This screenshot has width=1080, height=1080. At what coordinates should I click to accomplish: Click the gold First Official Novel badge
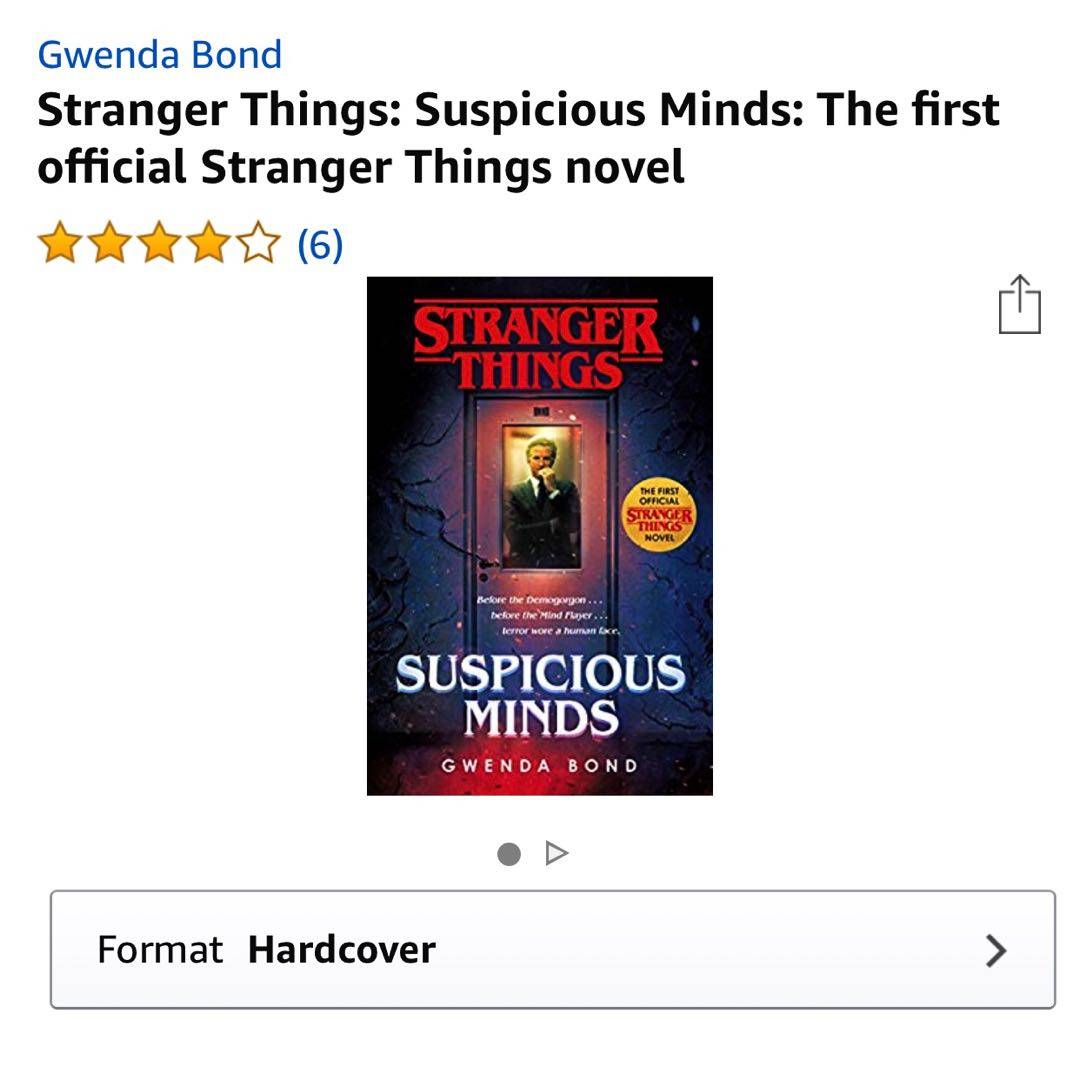pyautogui.click(x=659, y=516)
